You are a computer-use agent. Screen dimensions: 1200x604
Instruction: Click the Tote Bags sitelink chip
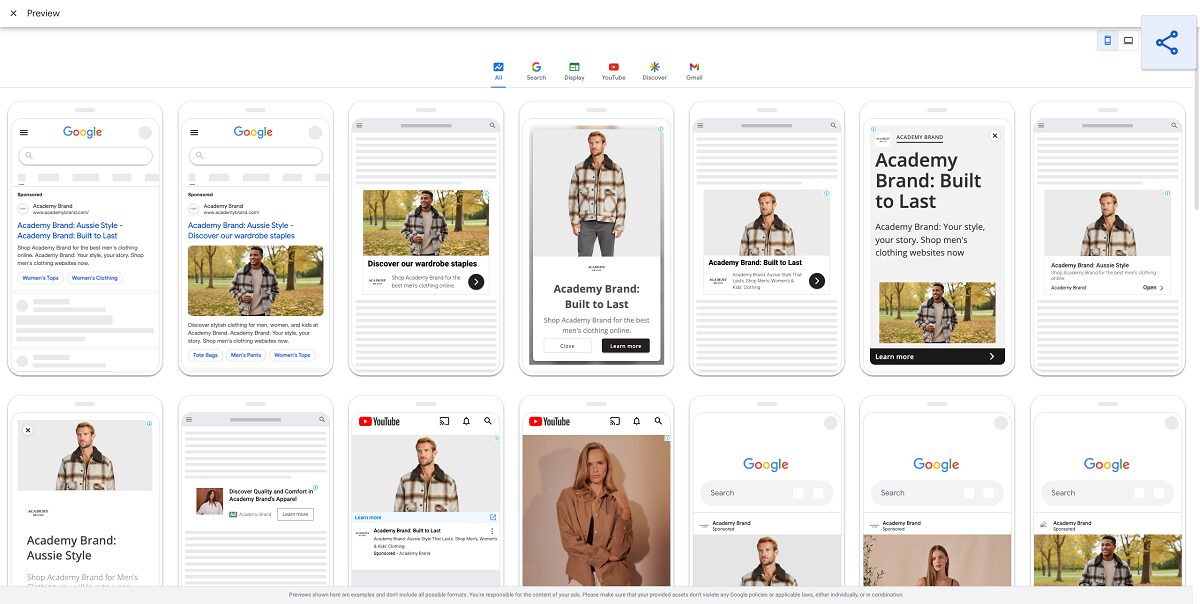coord(205,355)
